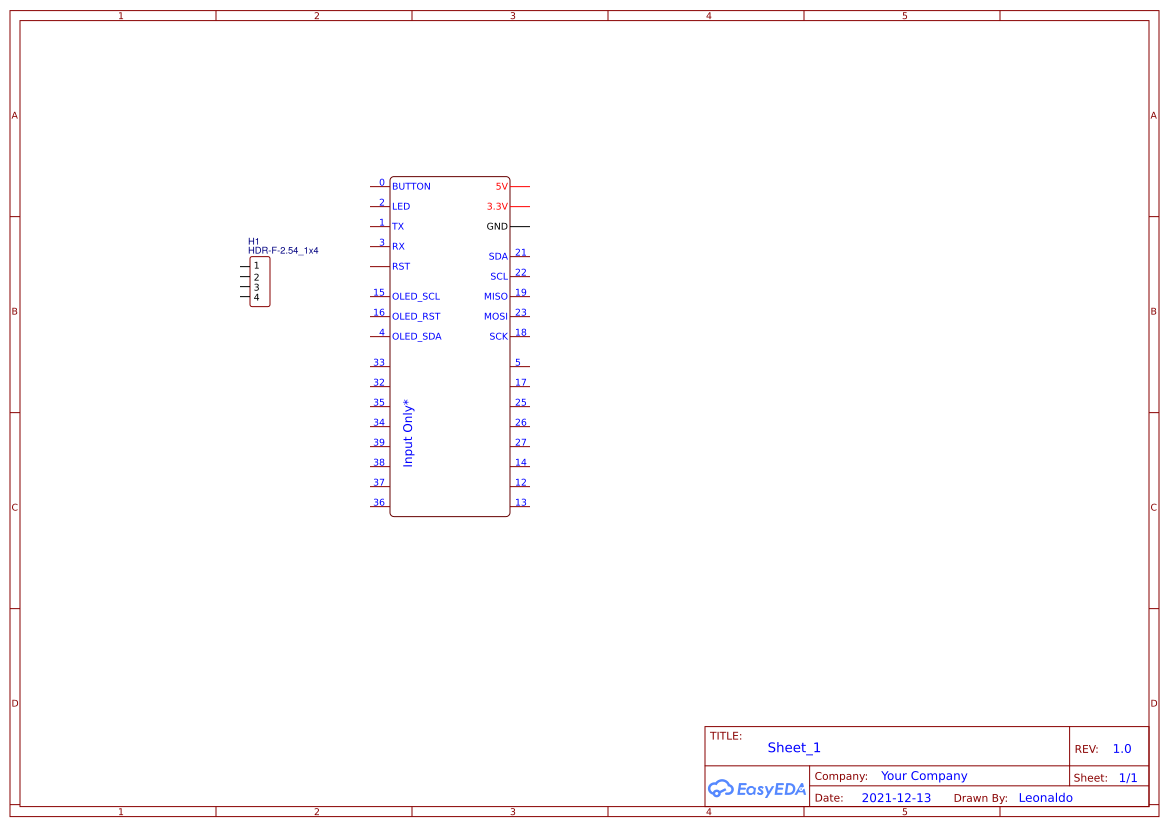Click the MOSI pin 23

coord(495,315)
